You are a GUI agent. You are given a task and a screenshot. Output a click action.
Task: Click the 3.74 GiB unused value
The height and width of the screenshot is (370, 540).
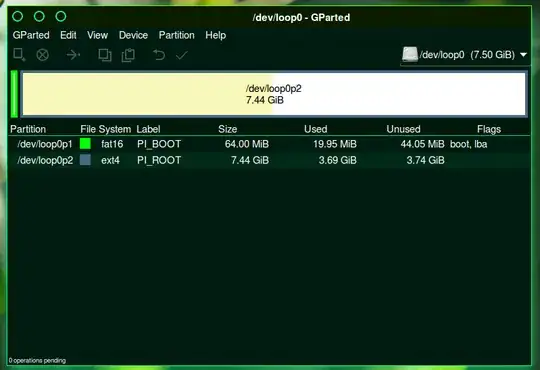click(x=425, y=160)
